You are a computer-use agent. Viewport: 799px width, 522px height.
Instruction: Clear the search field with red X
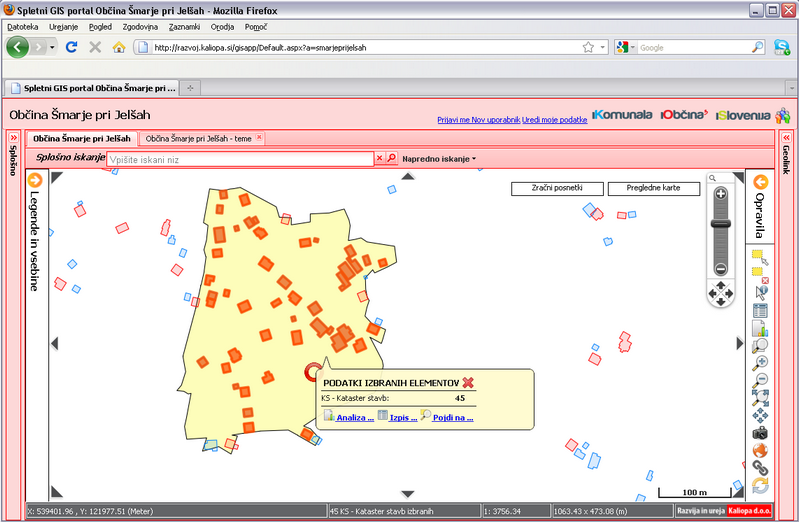coord(380,158)
